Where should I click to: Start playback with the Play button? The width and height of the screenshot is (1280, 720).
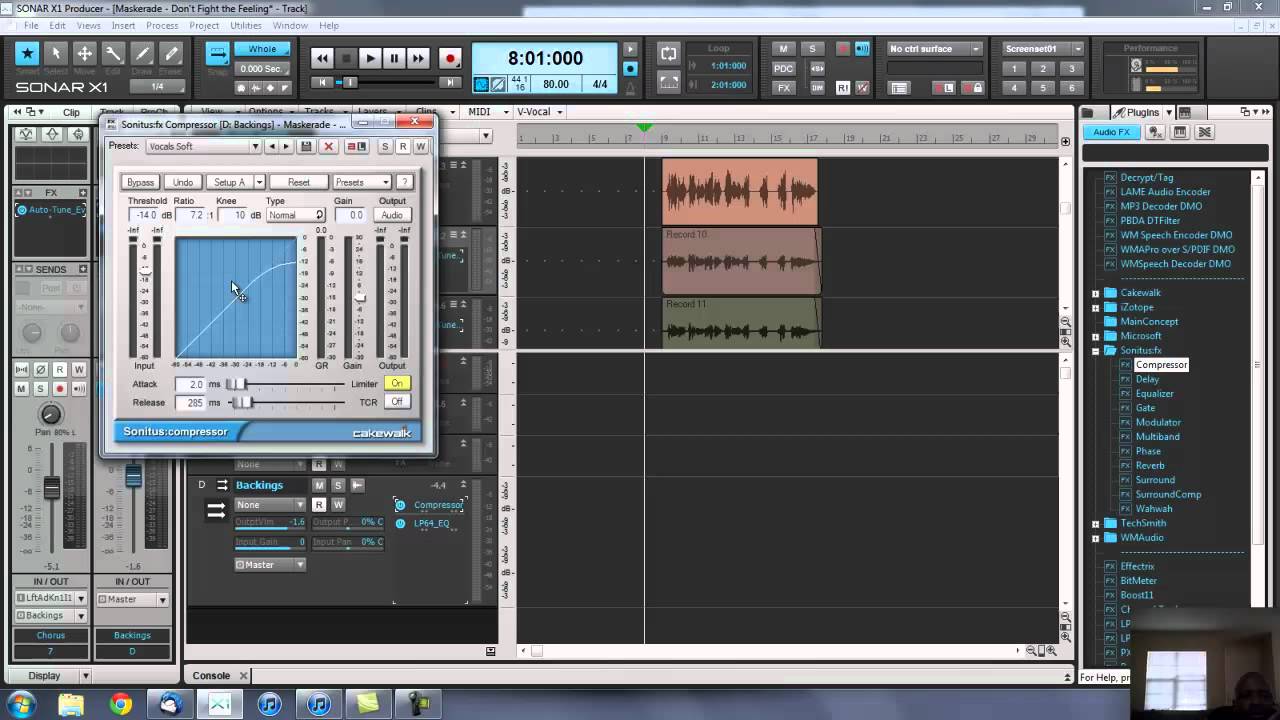click(370, 59)
